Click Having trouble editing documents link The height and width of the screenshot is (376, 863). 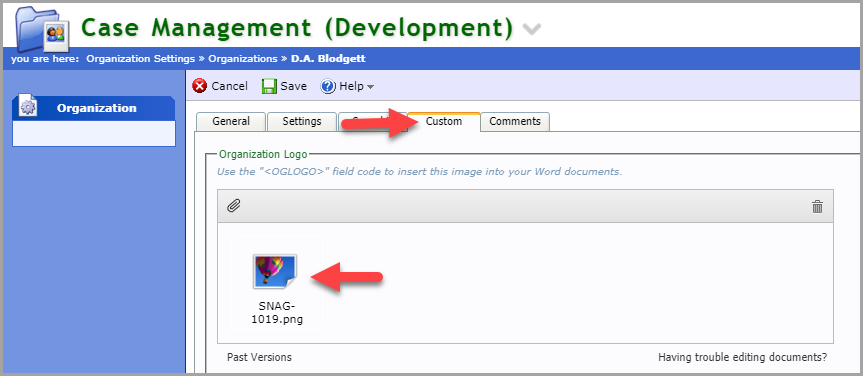[742, 357]
